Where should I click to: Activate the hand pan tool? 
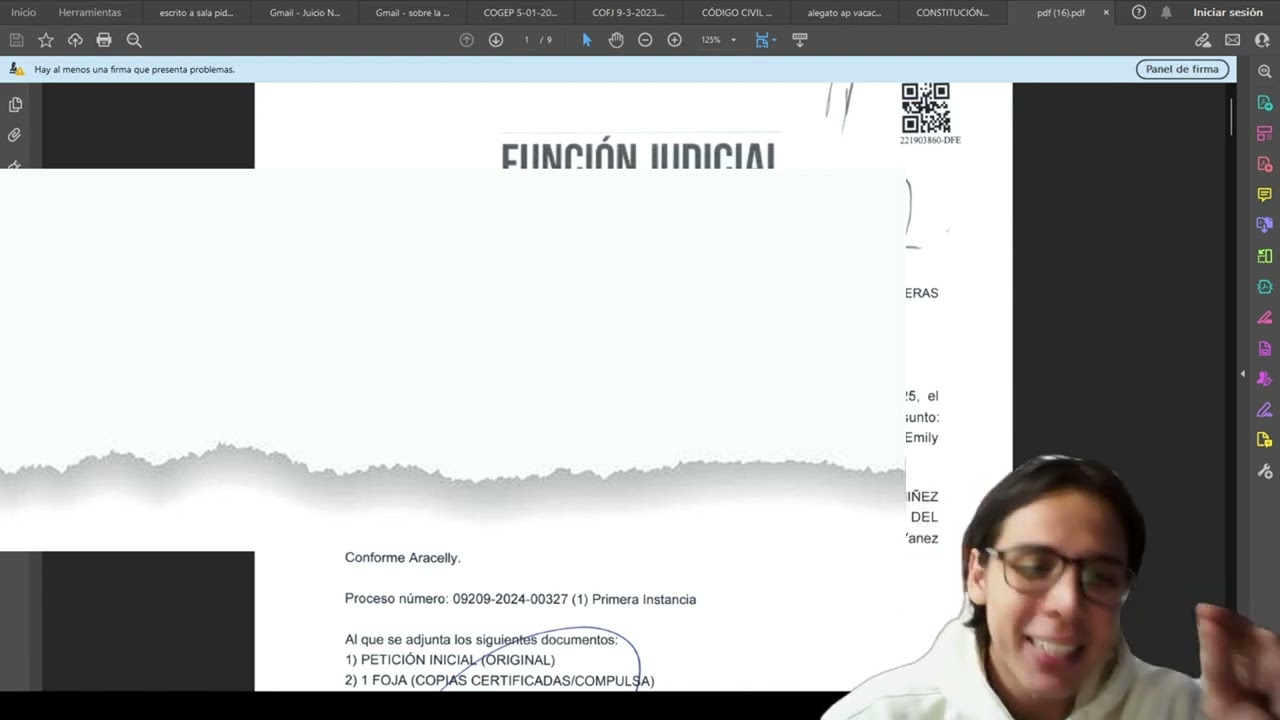(x=616, y=40)
